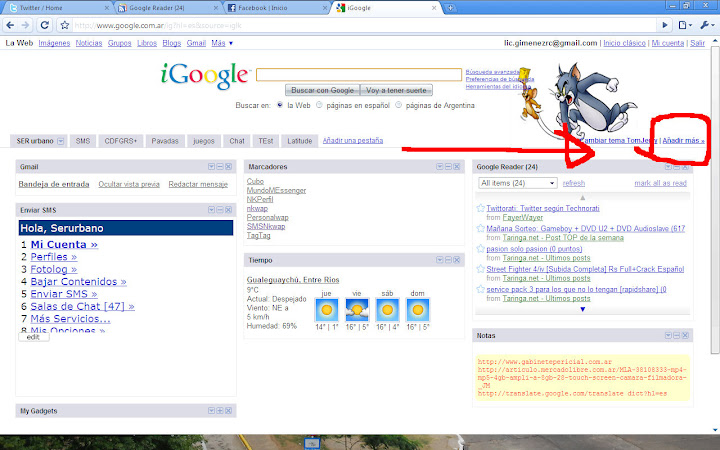Select the la Web search radio button
This screenshot has width=720, height=450.
pos(280,105)
